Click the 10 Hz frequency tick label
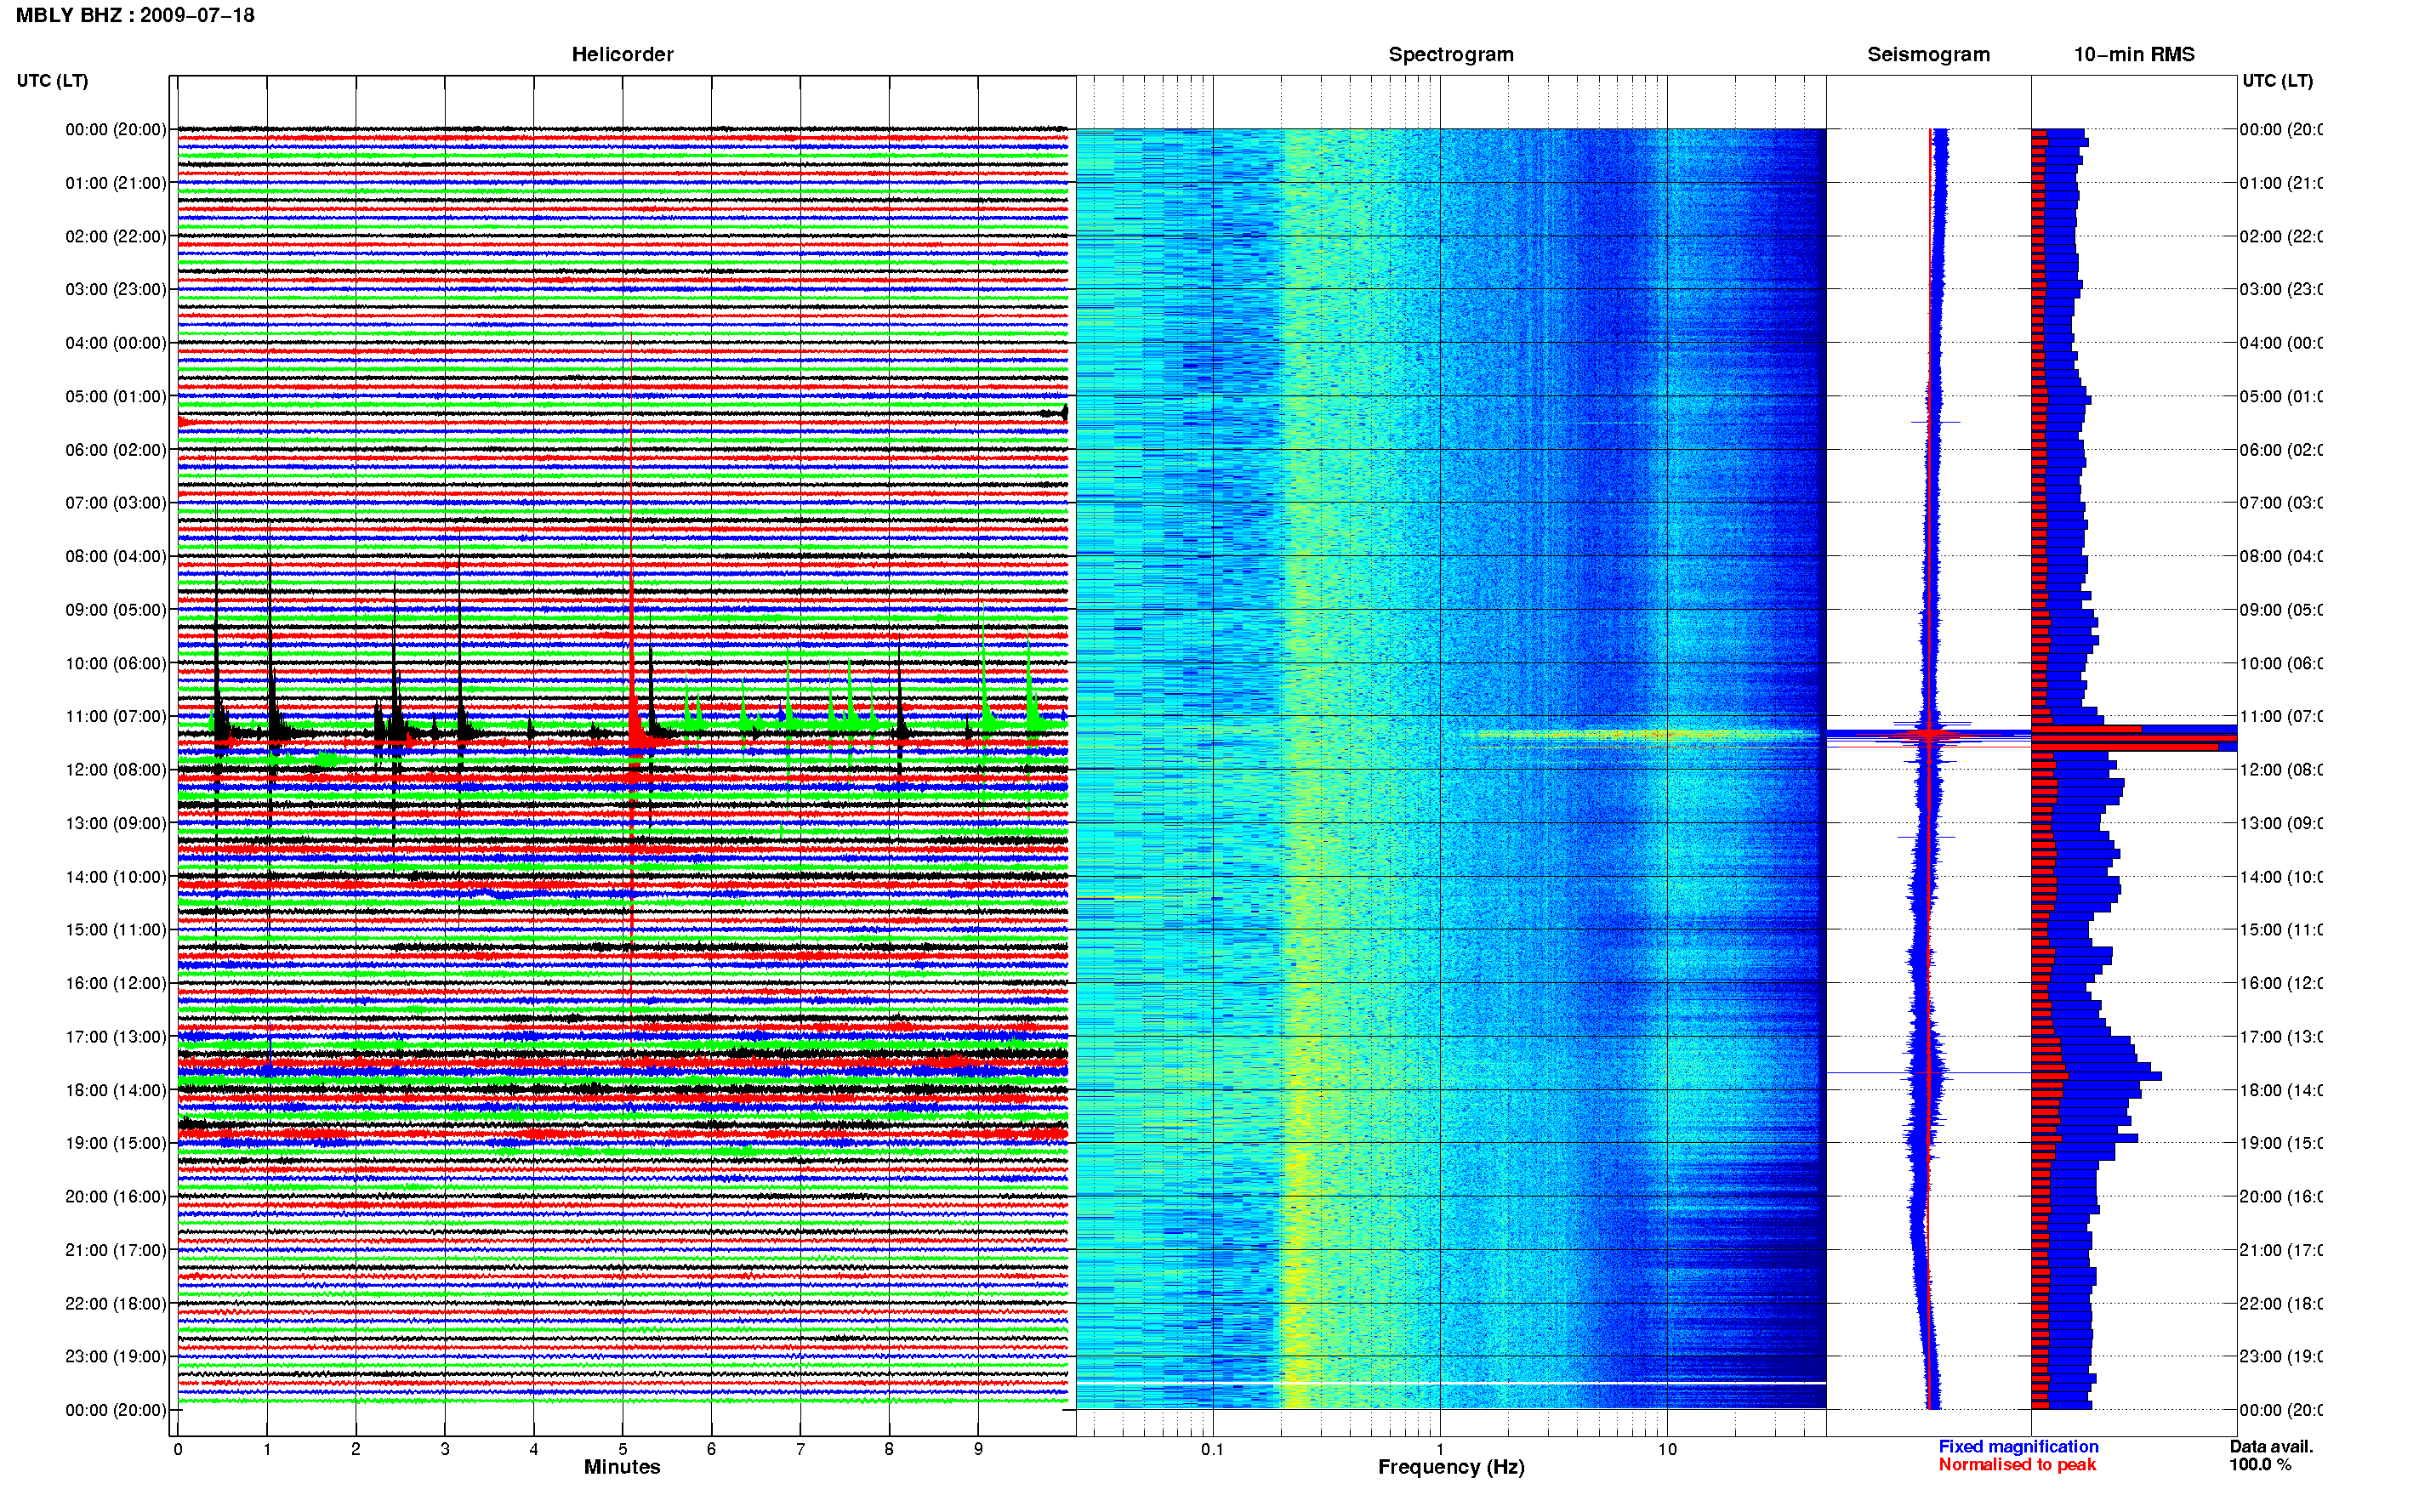 [1666, 1449]
